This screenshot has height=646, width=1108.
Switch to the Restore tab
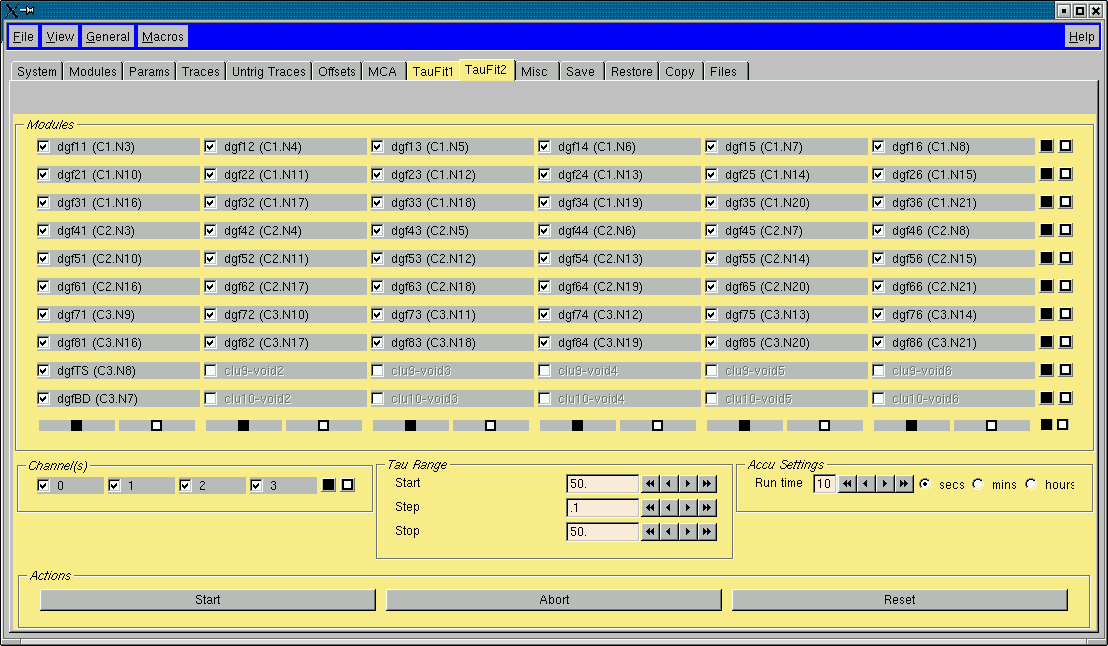point(632,71)
